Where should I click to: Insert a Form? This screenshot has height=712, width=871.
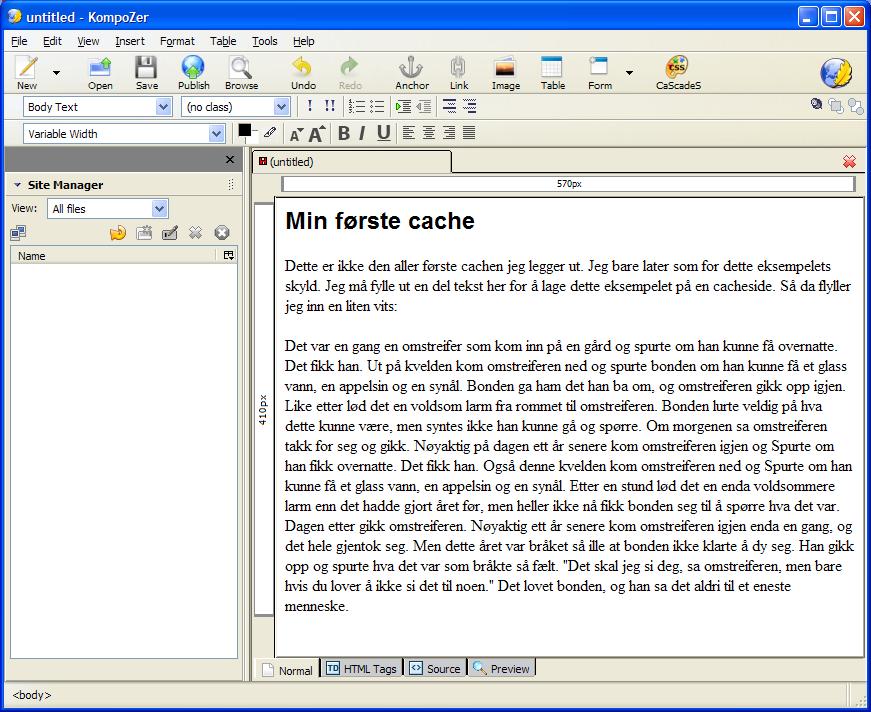point(600,73)
